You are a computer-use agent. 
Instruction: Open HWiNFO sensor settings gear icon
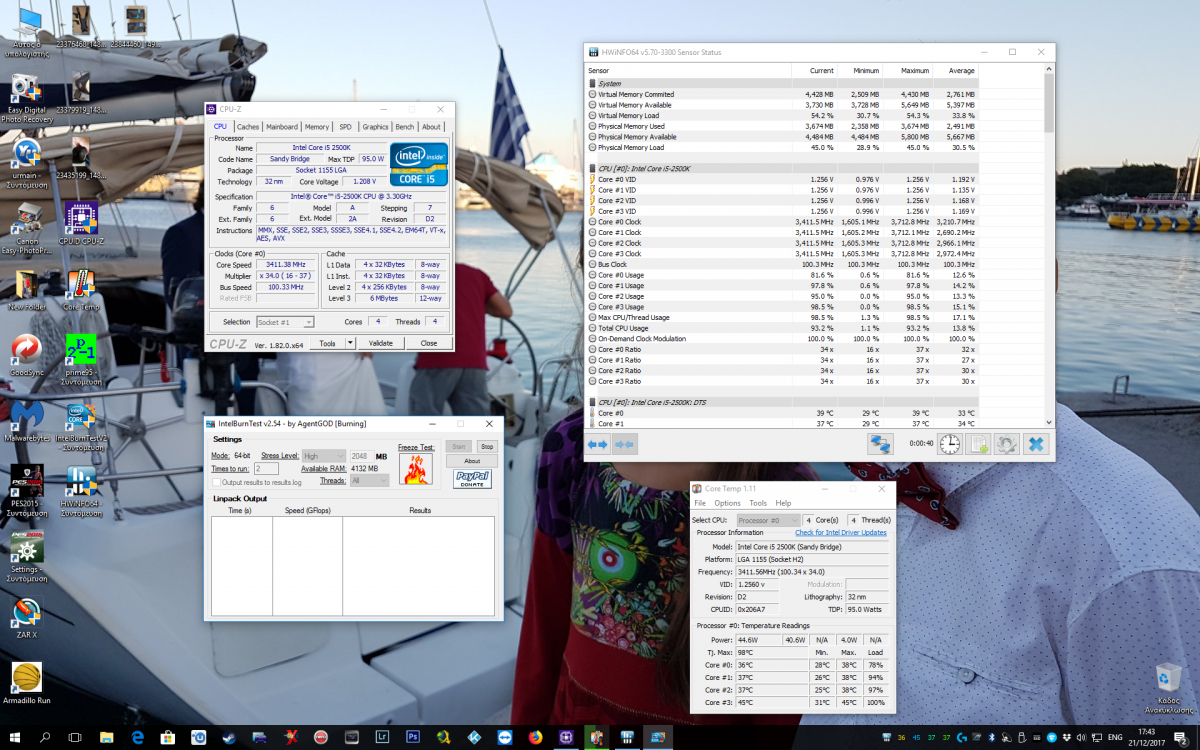tap(1007, 444)
